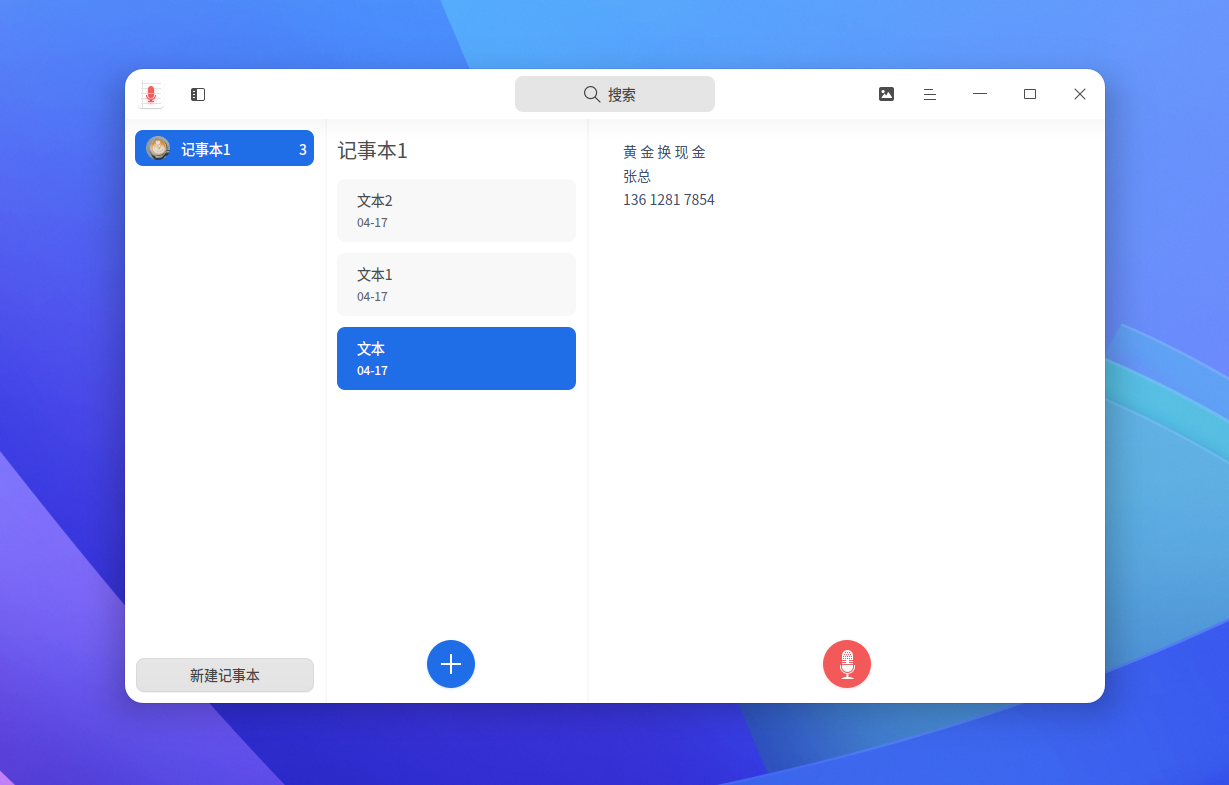1229x785 pixels.
Task: Click the phone number 136 1281 7854
Action: [668, 200]
